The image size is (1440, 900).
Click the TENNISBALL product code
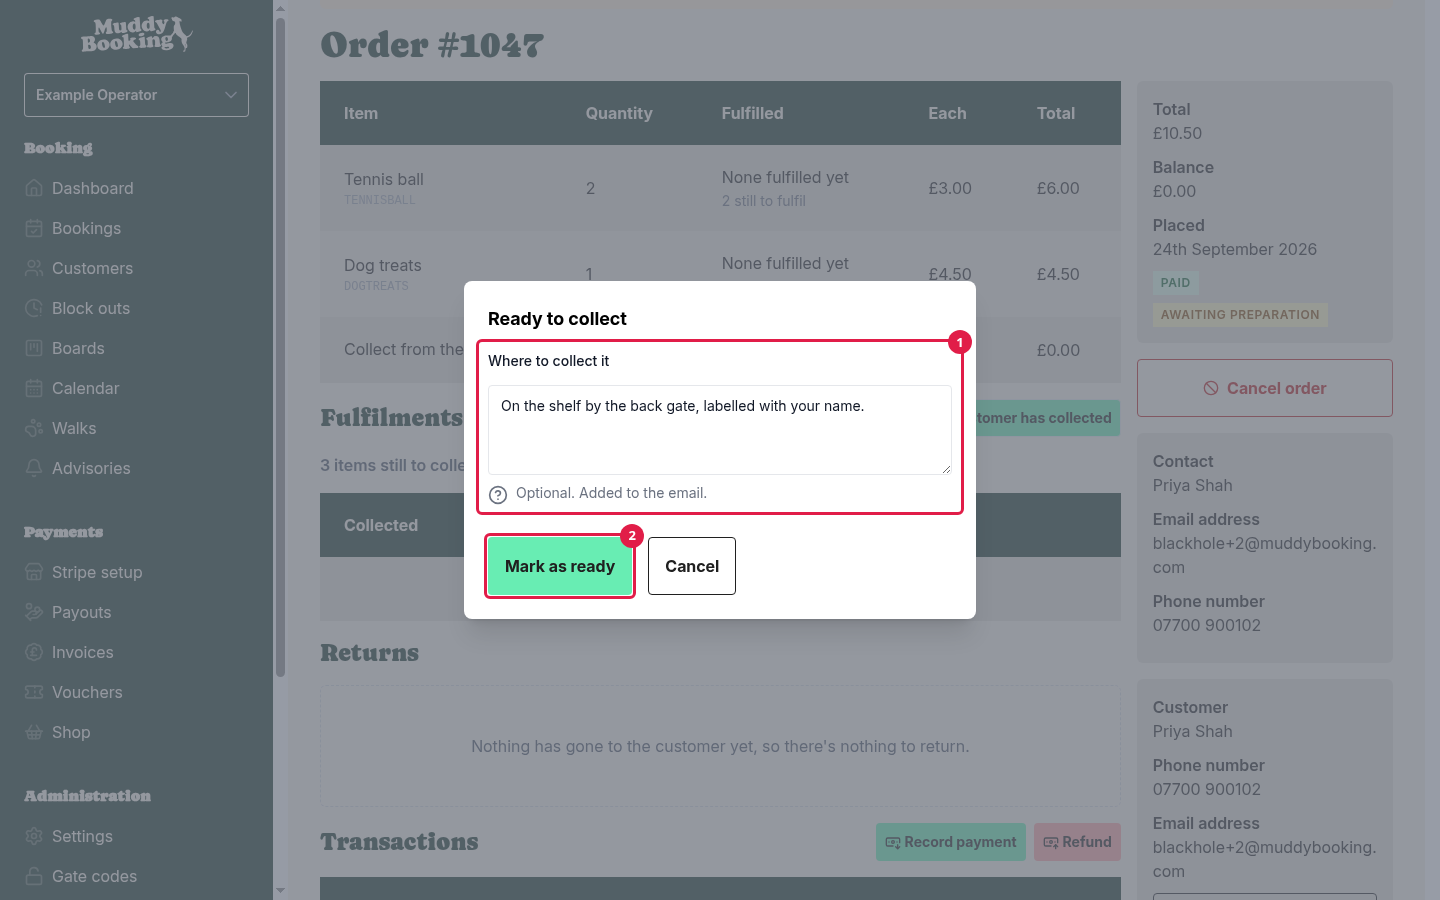379,200
